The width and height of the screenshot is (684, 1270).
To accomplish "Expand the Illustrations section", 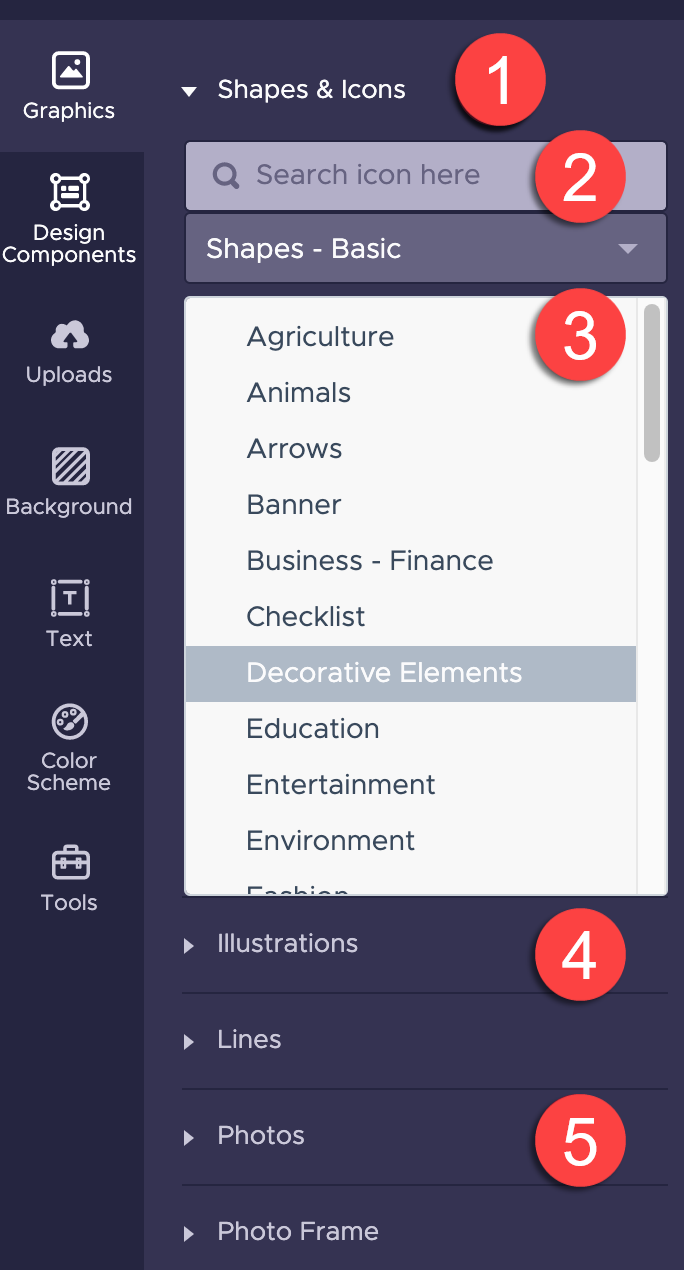I will coord(287,943).
